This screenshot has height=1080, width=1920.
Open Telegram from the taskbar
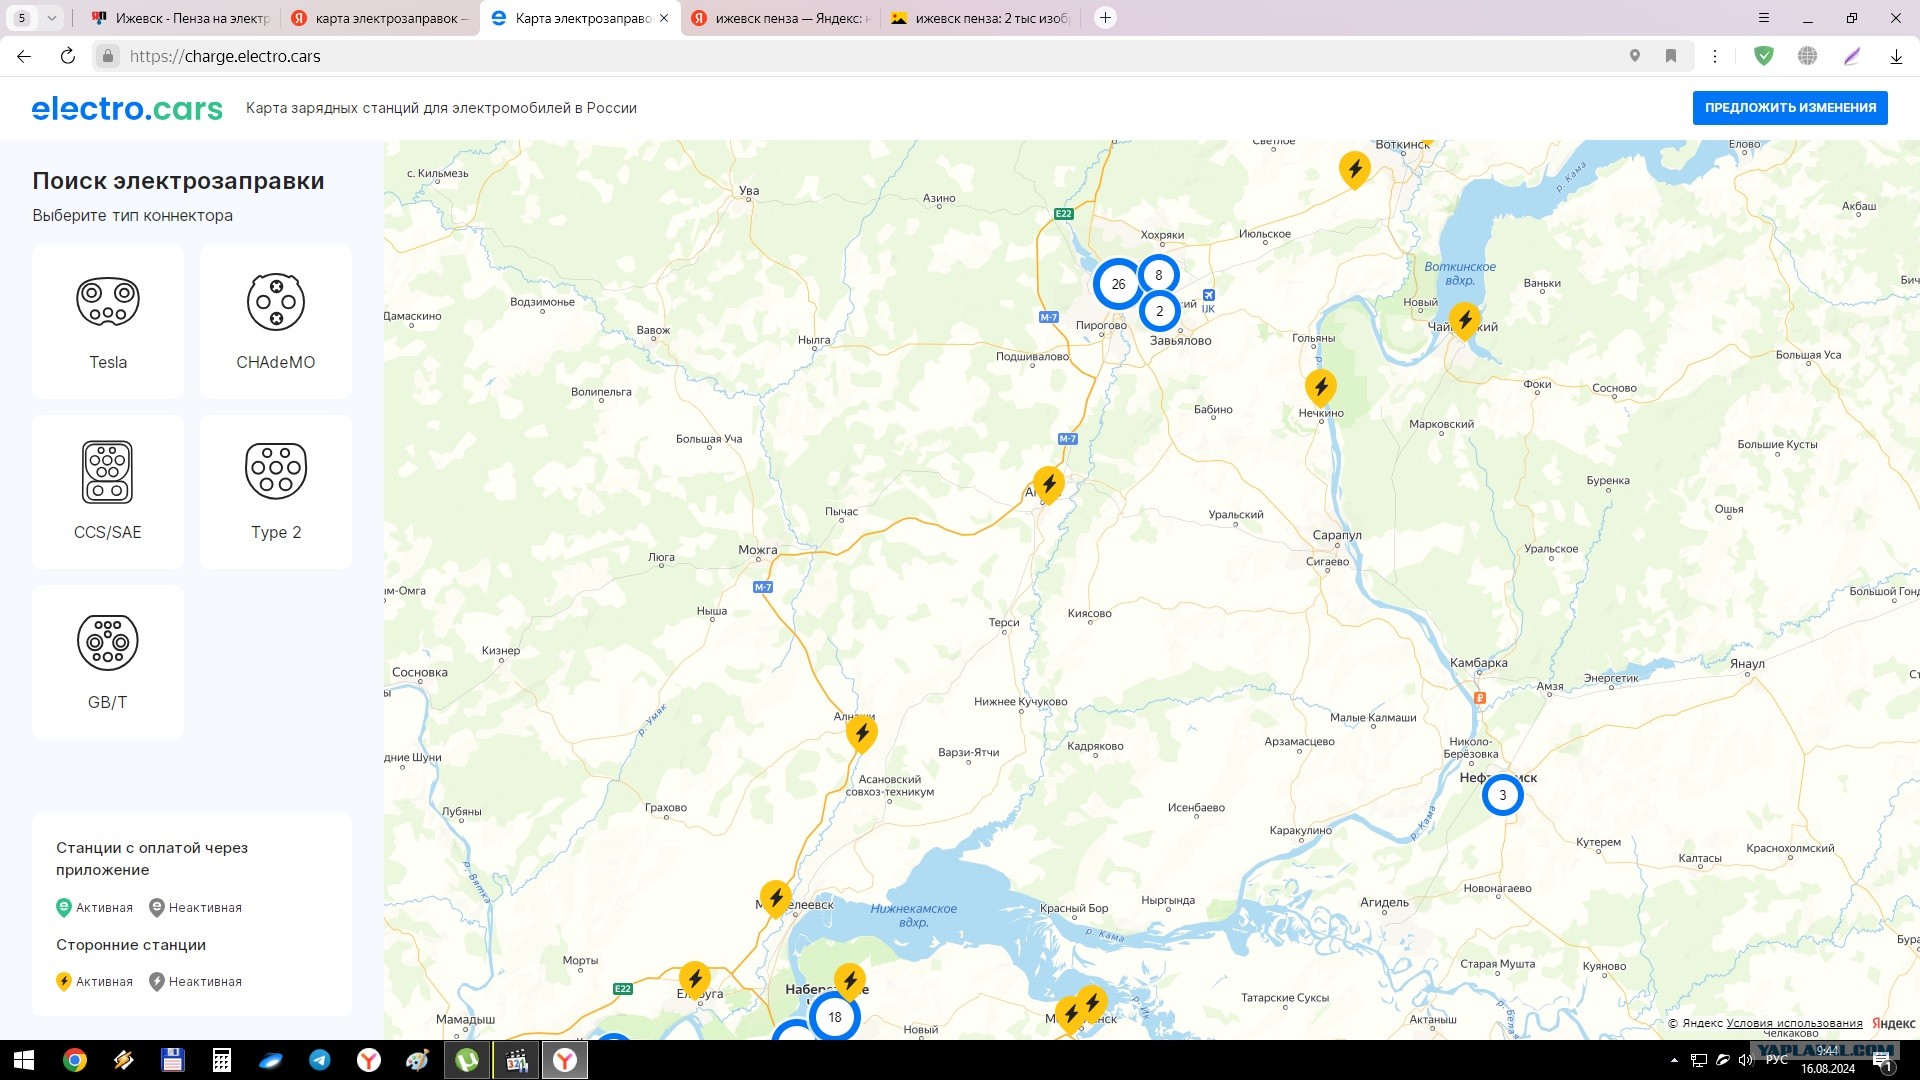[320, 1060]
